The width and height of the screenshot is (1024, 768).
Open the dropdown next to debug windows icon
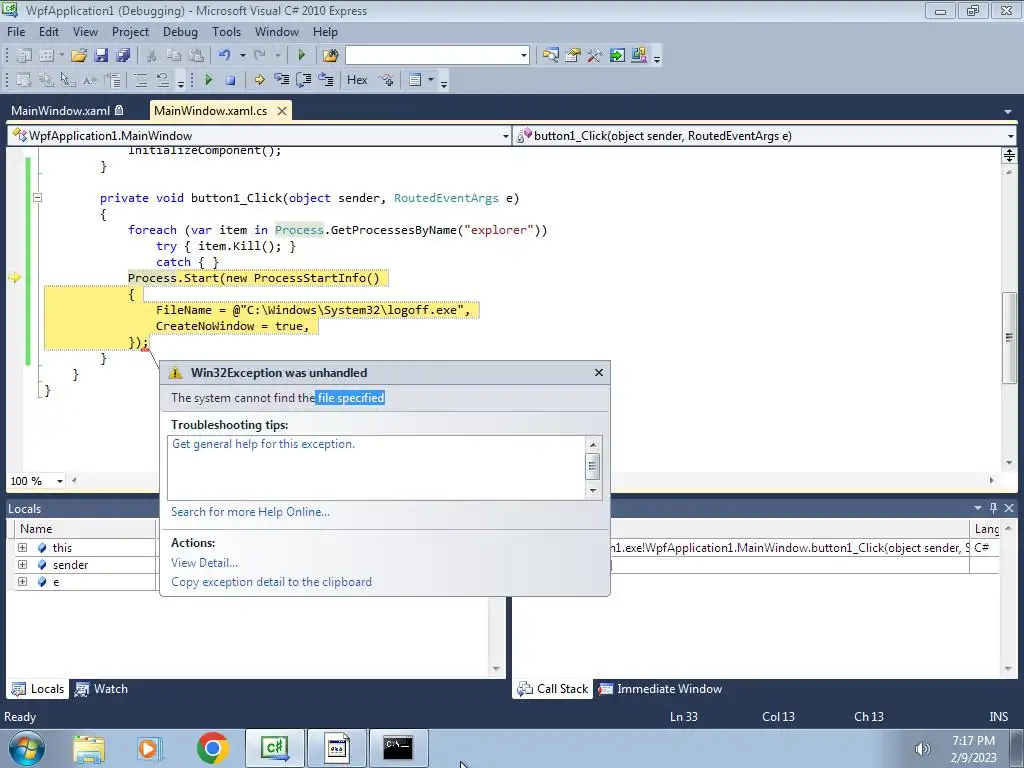coord(430,80)
